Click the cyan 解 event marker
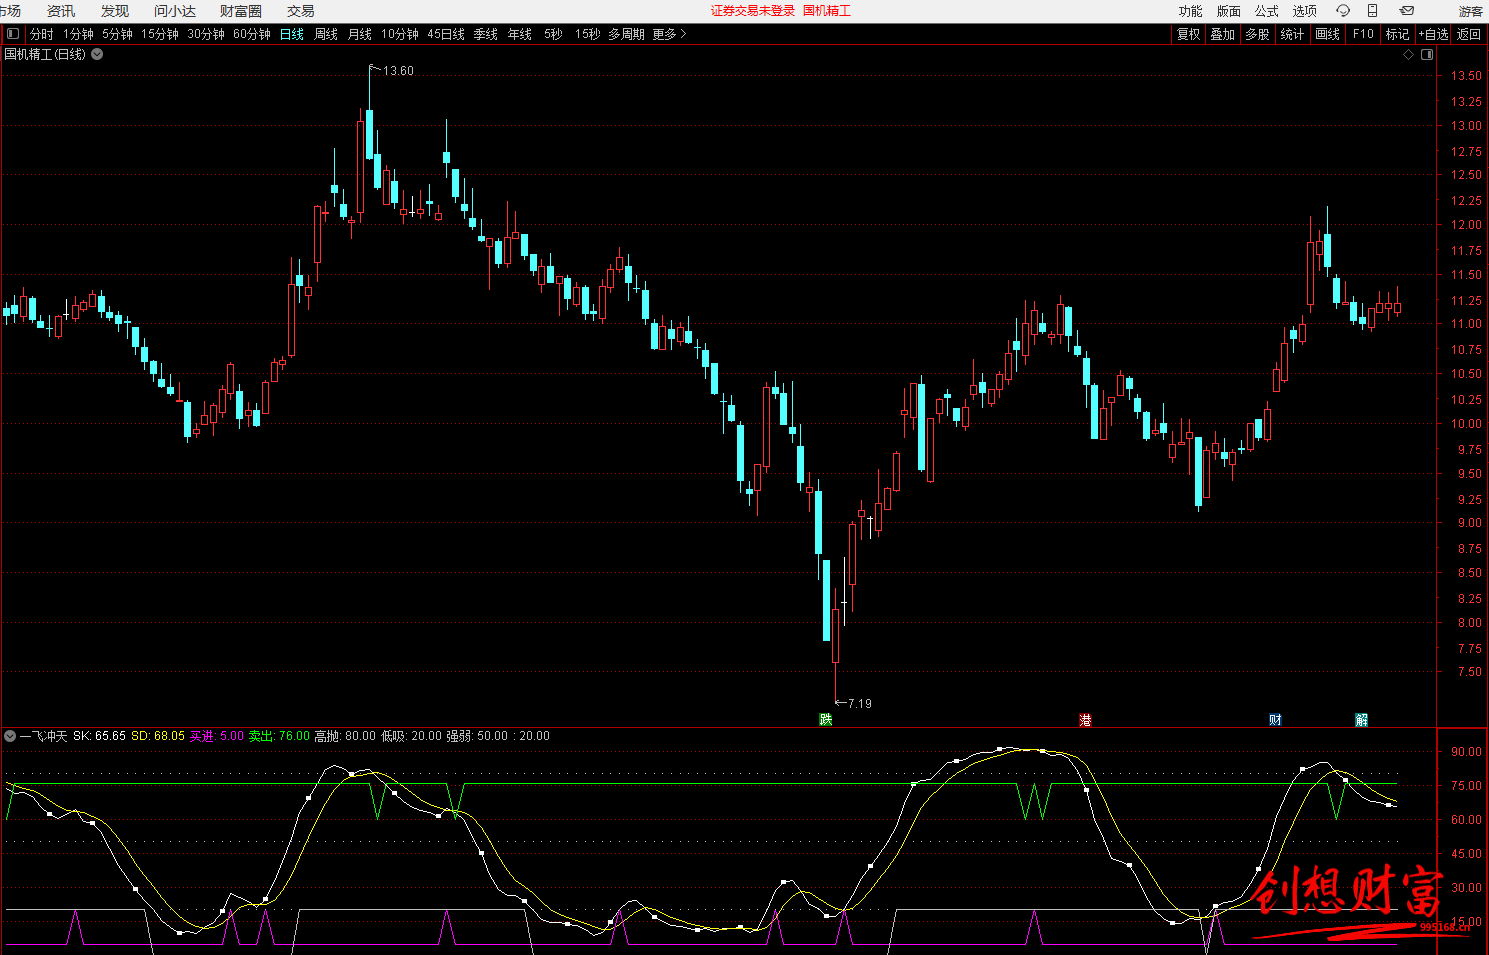Viewport: 1489px width, 955px height. (1361, 720)
